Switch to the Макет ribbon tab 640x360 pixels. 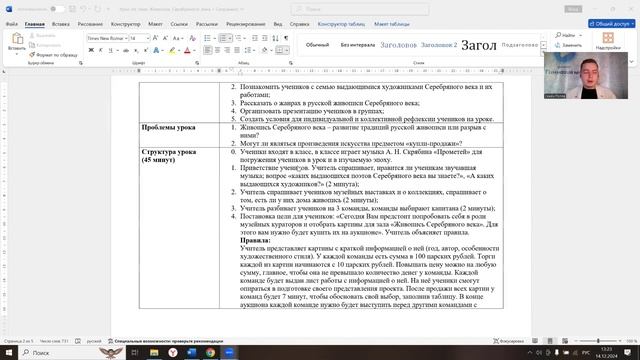tap(155, 24)
